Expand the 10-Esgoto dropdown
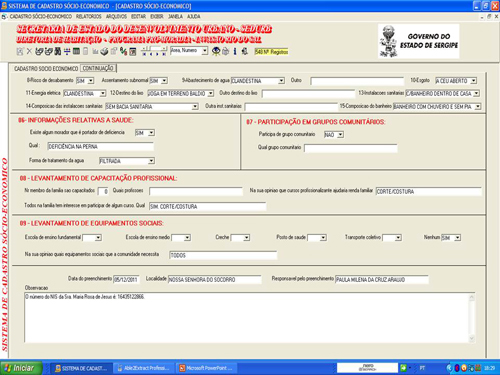This screenshot has width=500, height=375. tap(474, 81)
